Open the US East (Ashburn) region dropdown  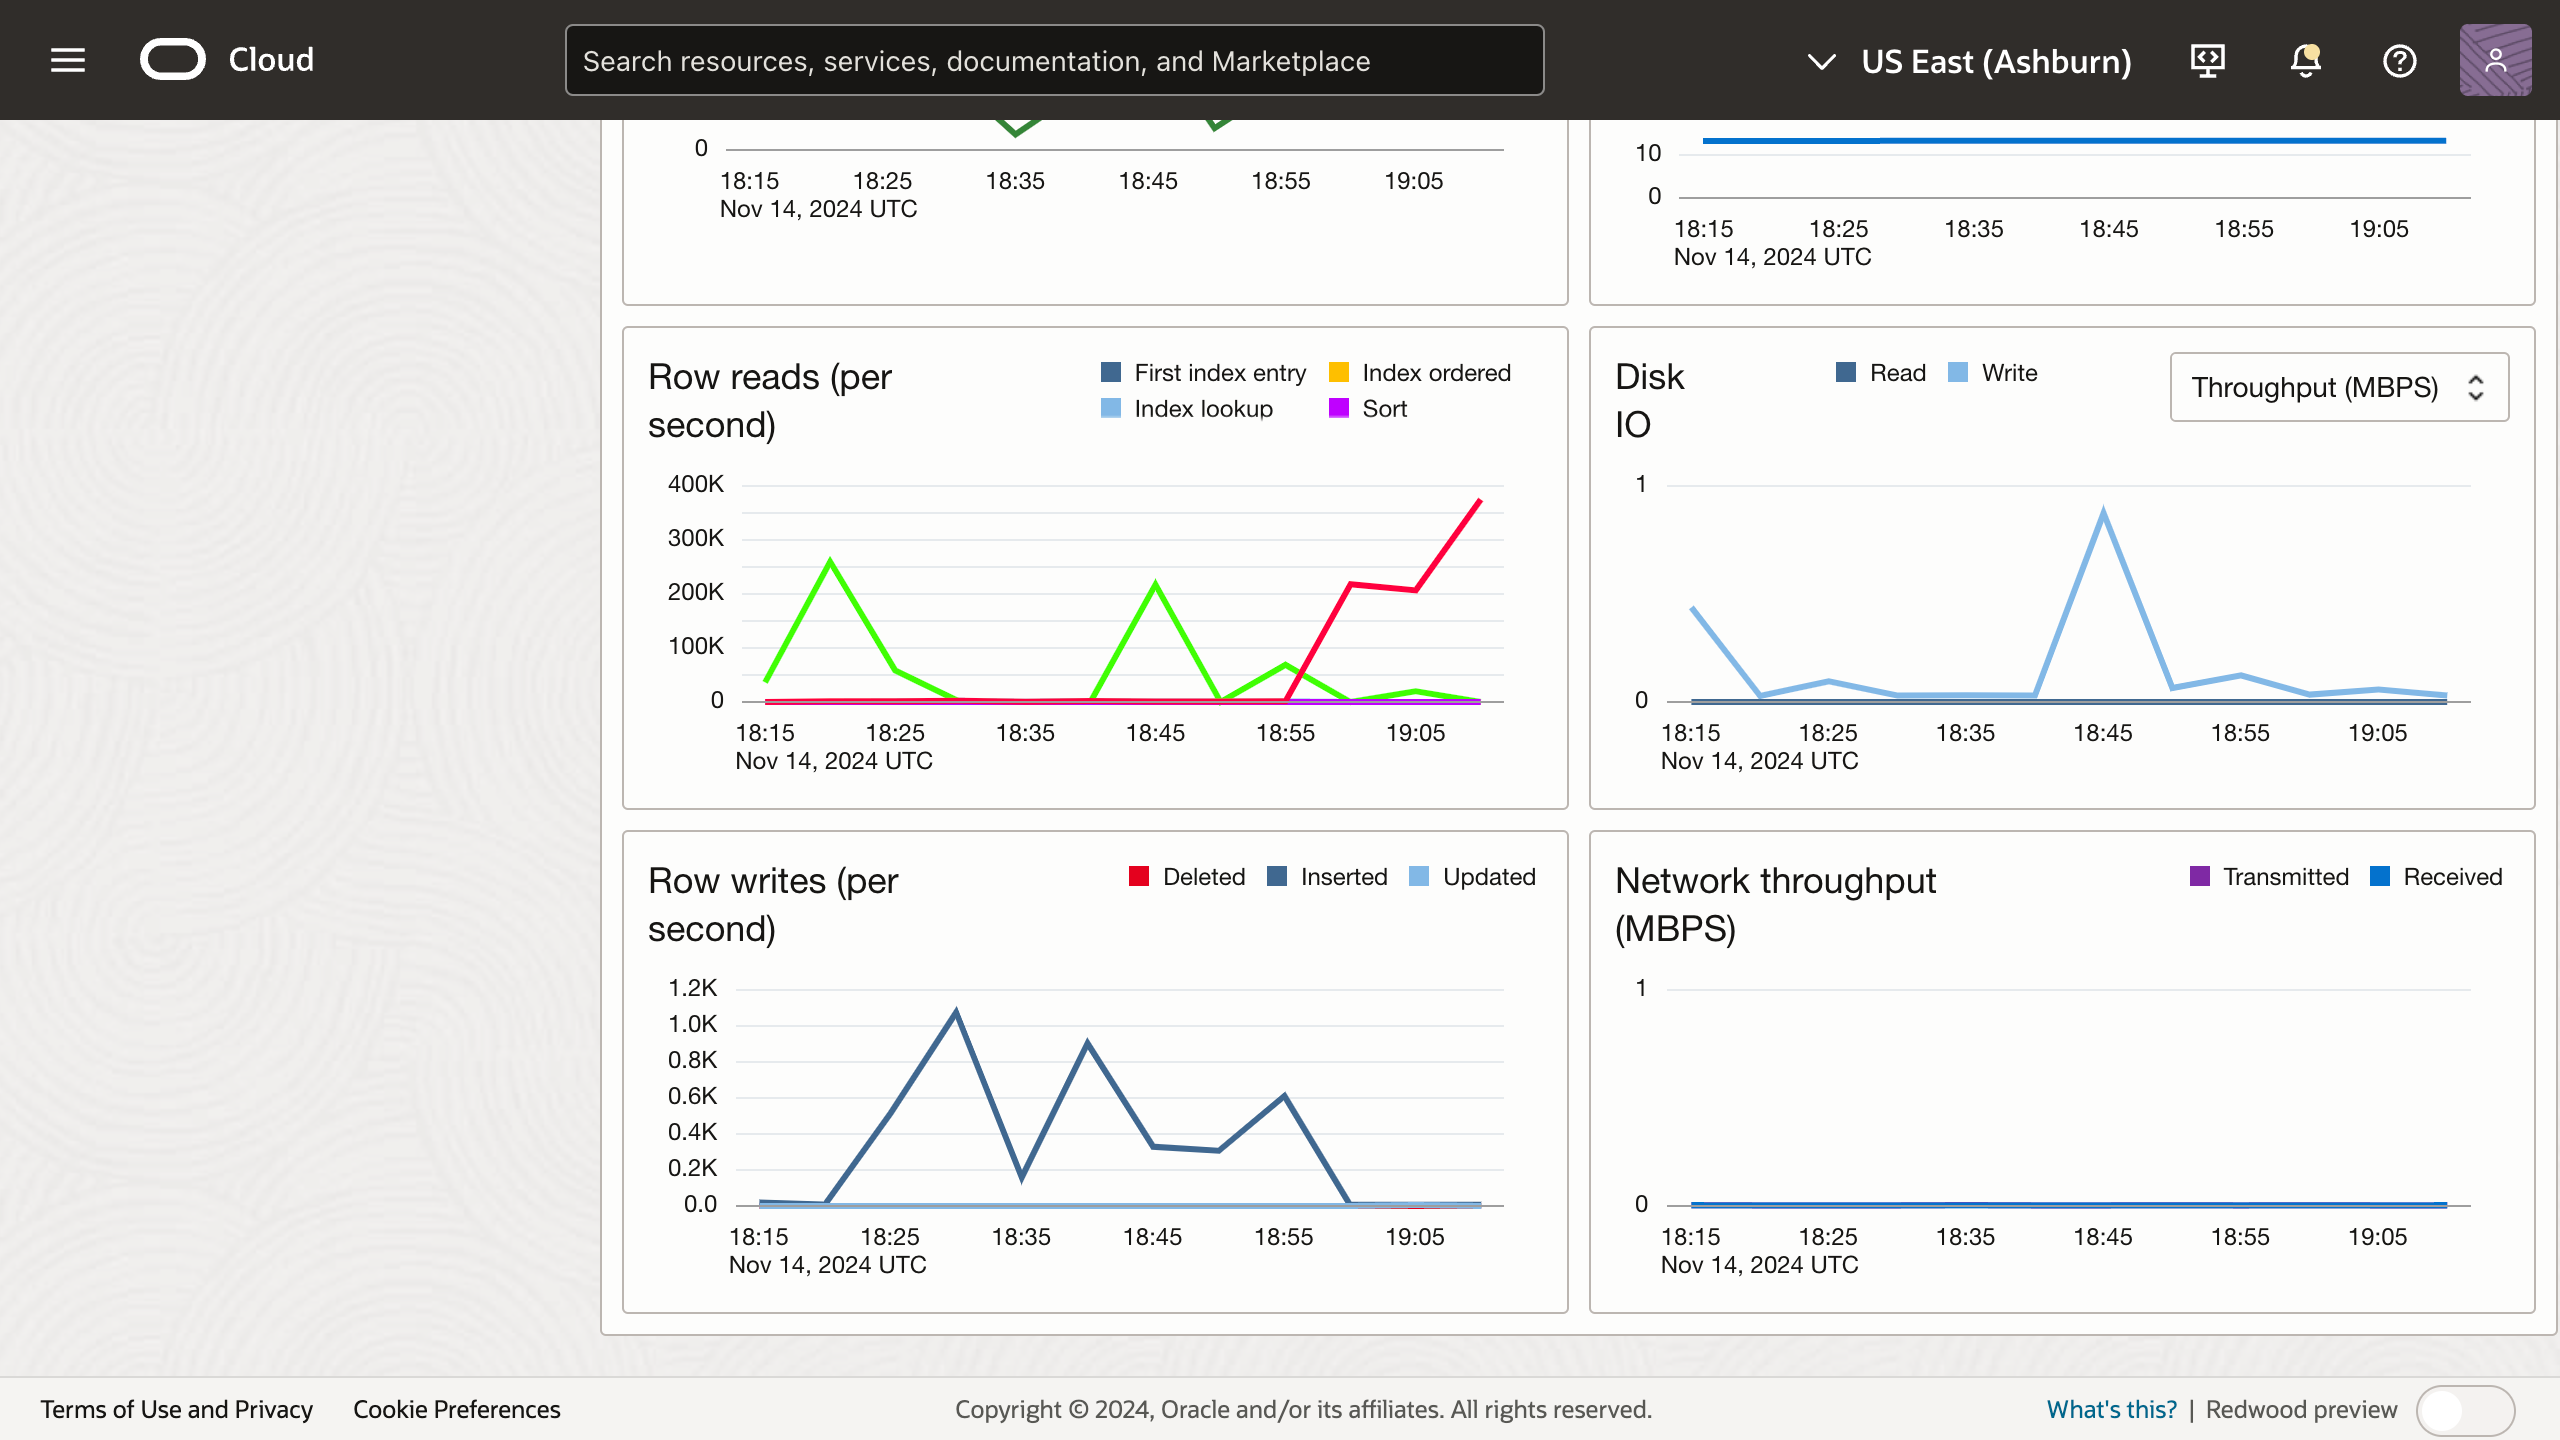pyautogui.click(x=1997, y=61)
